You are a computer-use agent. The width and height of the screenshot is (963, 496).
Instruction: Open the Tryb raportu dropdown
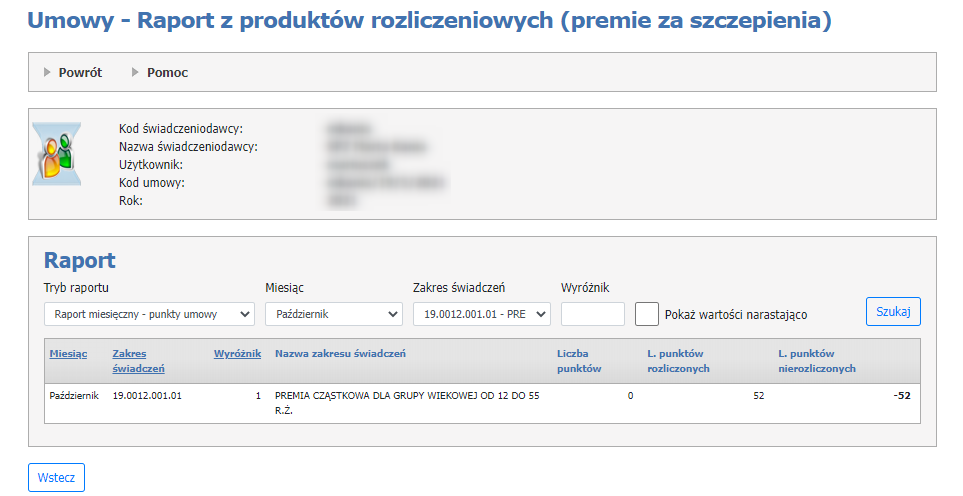(149, 314)
